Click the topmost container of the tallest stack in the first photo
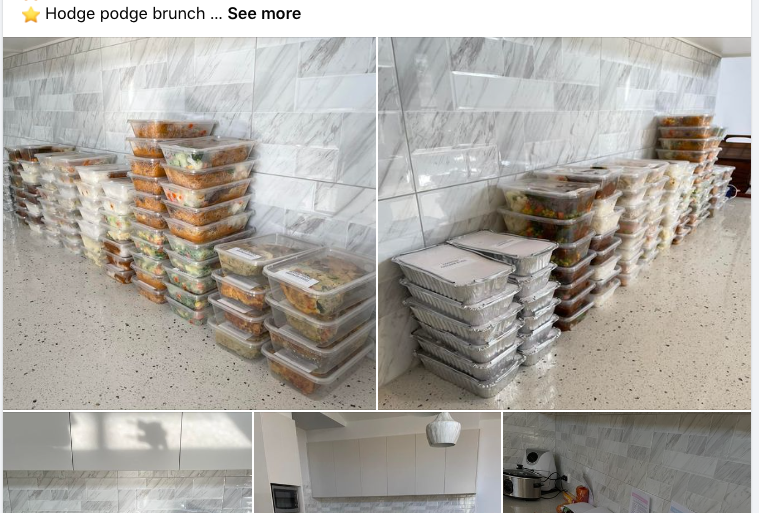Image resolution: width=759 pixels, height=513 pixels. tap(171, 129)
